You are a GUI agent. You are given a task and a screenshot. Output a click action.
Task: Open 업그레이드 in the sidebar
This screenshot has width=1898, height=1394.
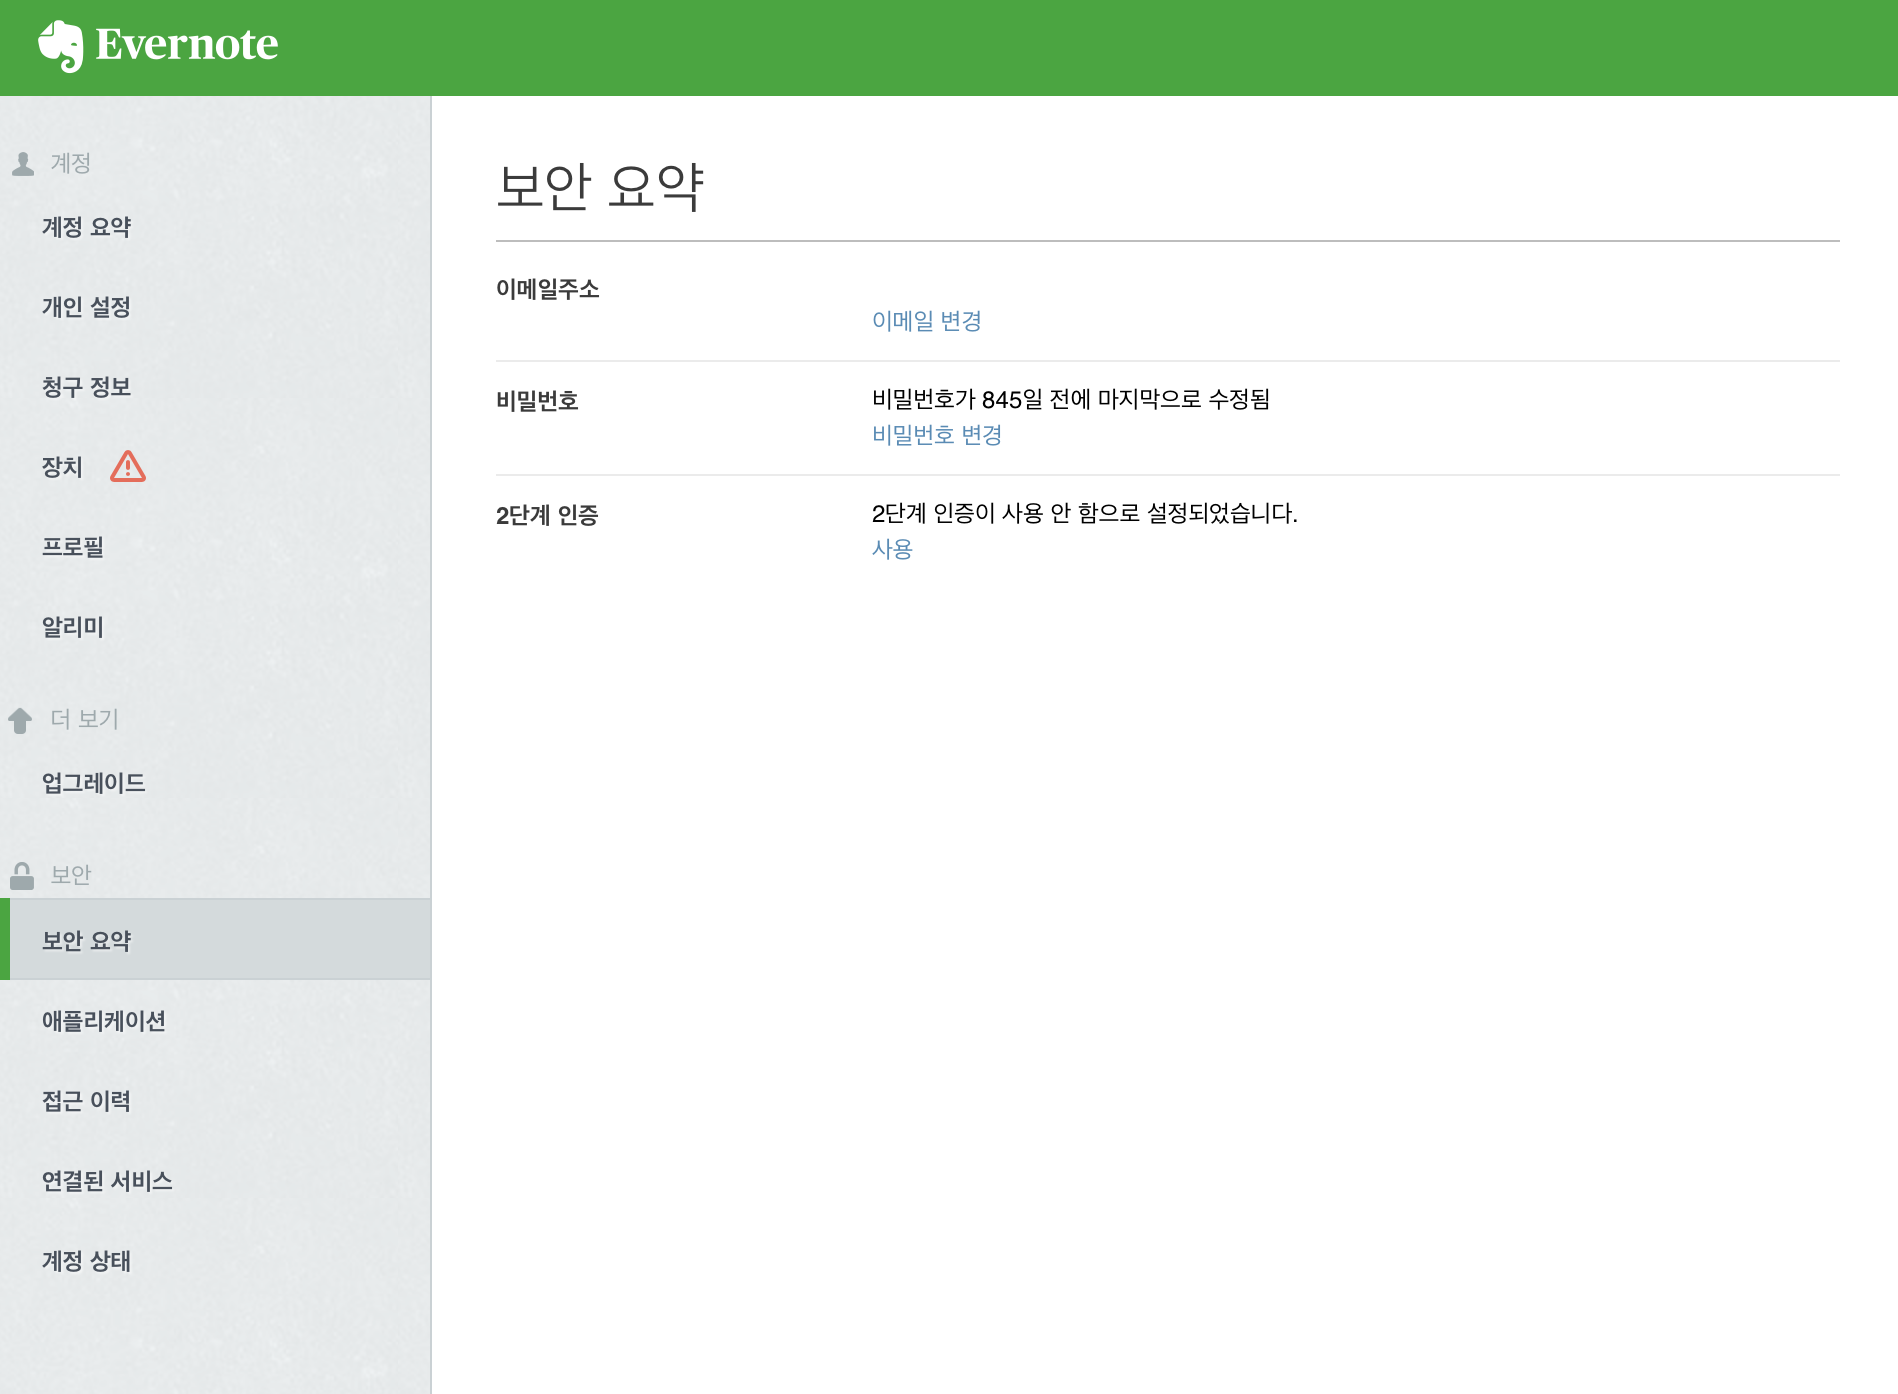point(94,783)
